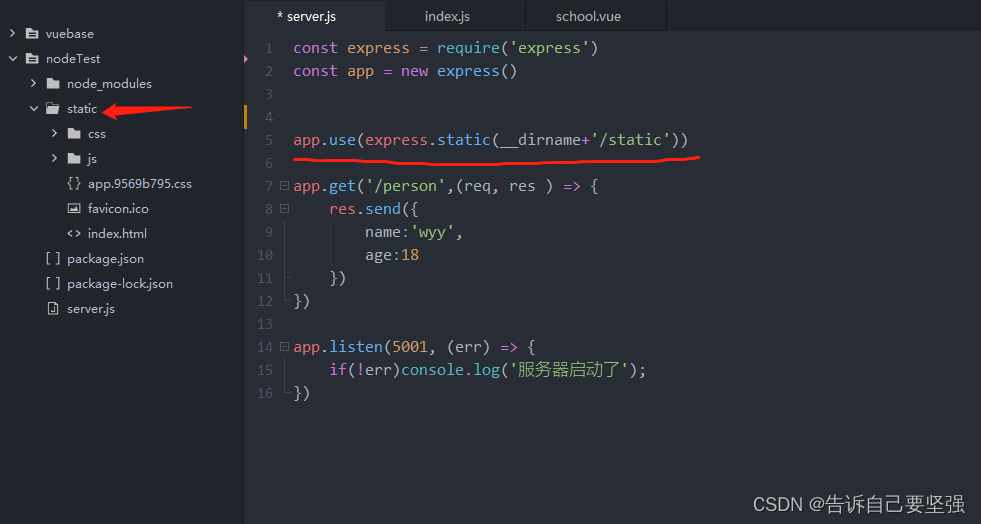Open index.html from the tree

click(x=117, y=234)
